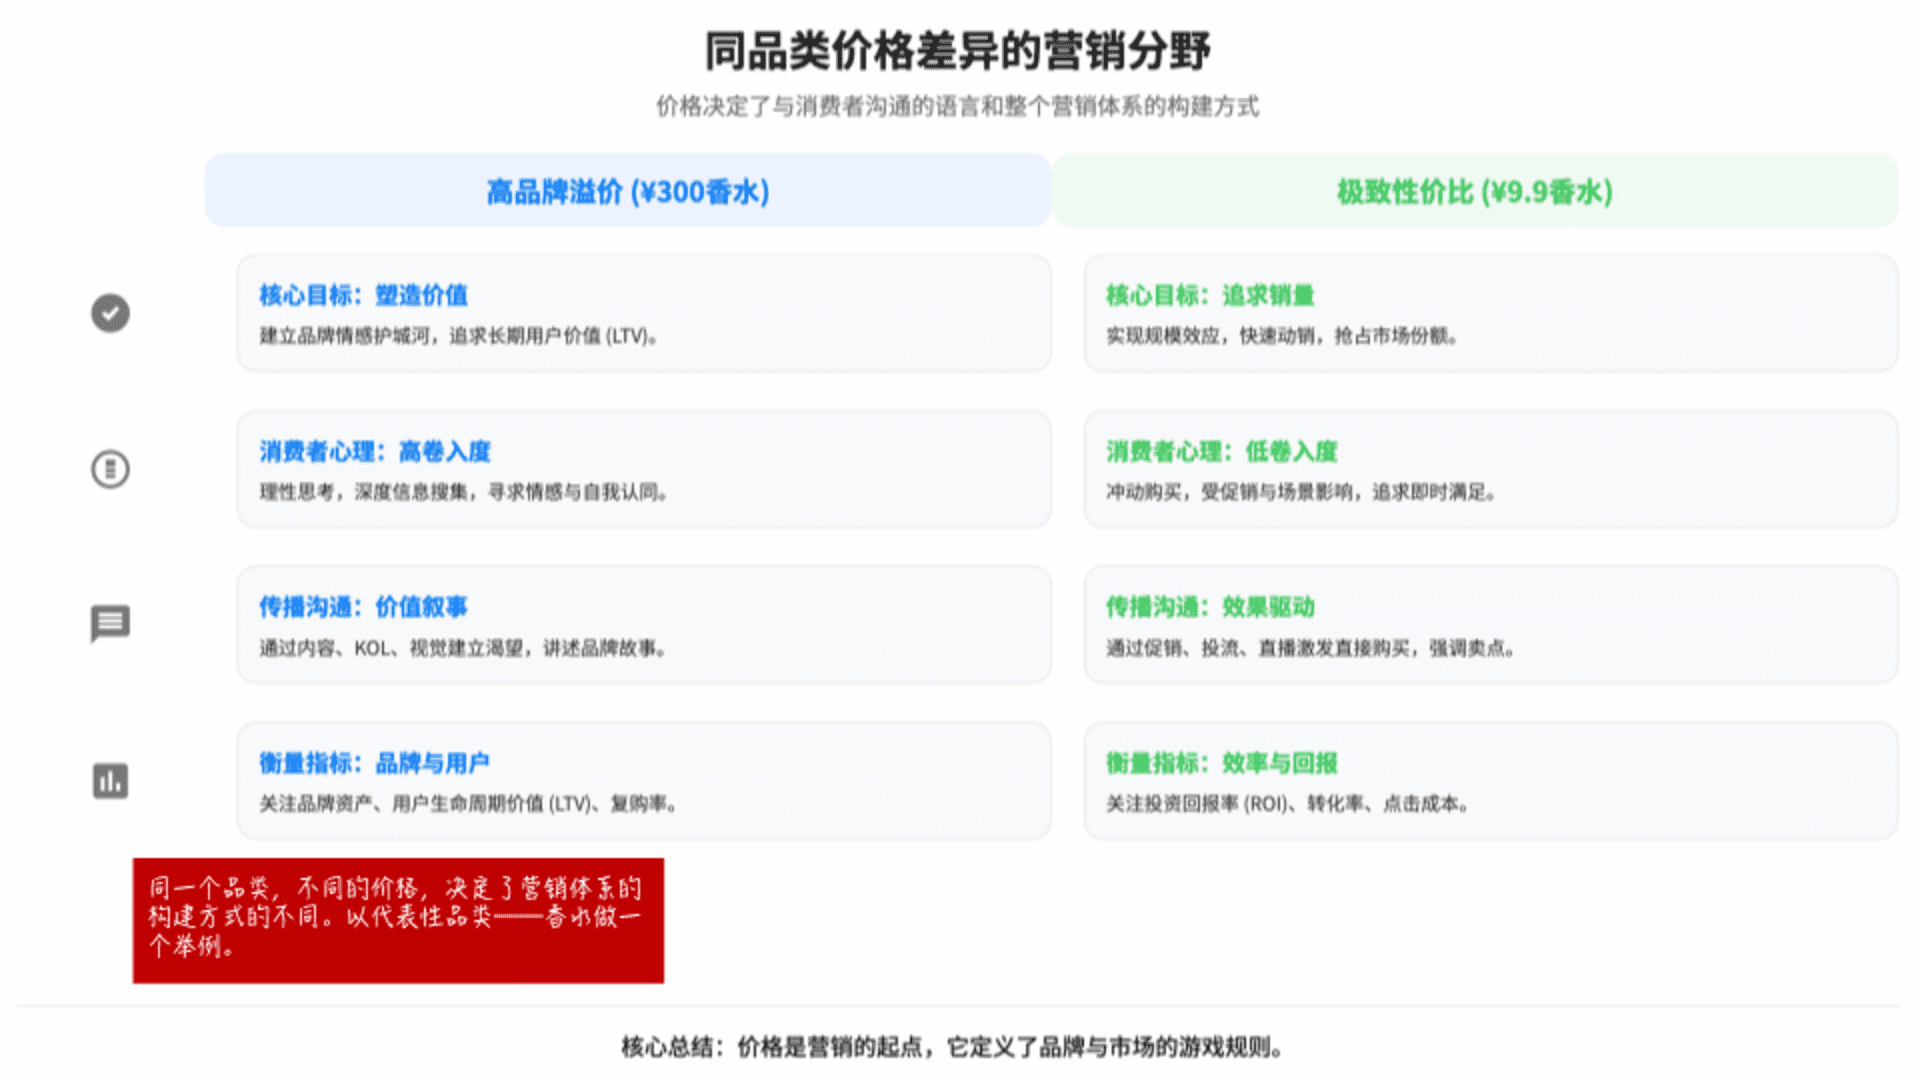Open the 核心目标：塑造价值 card
The height and width of the screenshot is (1080, 1920).
pos(644,313)
